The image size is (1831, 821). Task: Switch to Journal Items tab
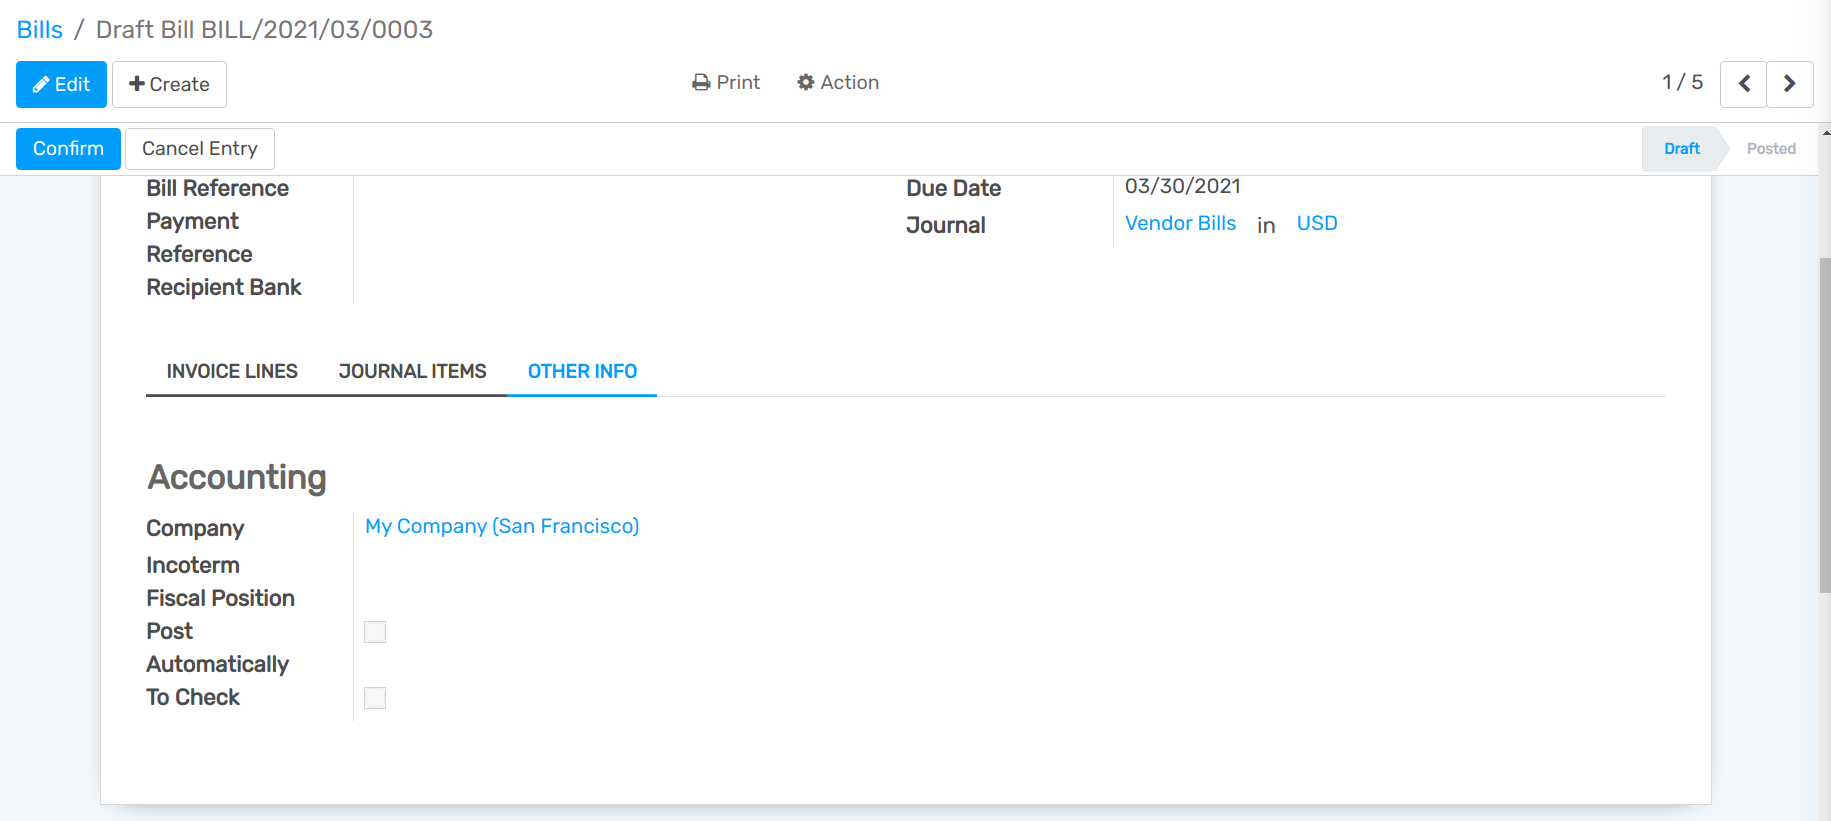412,372
